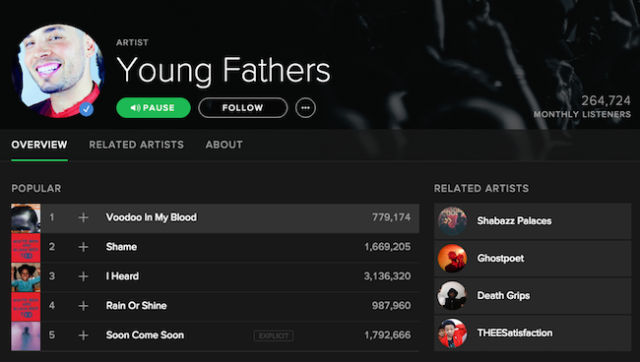Add I Heard using the plus icon
The width and height of the screenshot is (640, 362).
[x=83, y=276]
